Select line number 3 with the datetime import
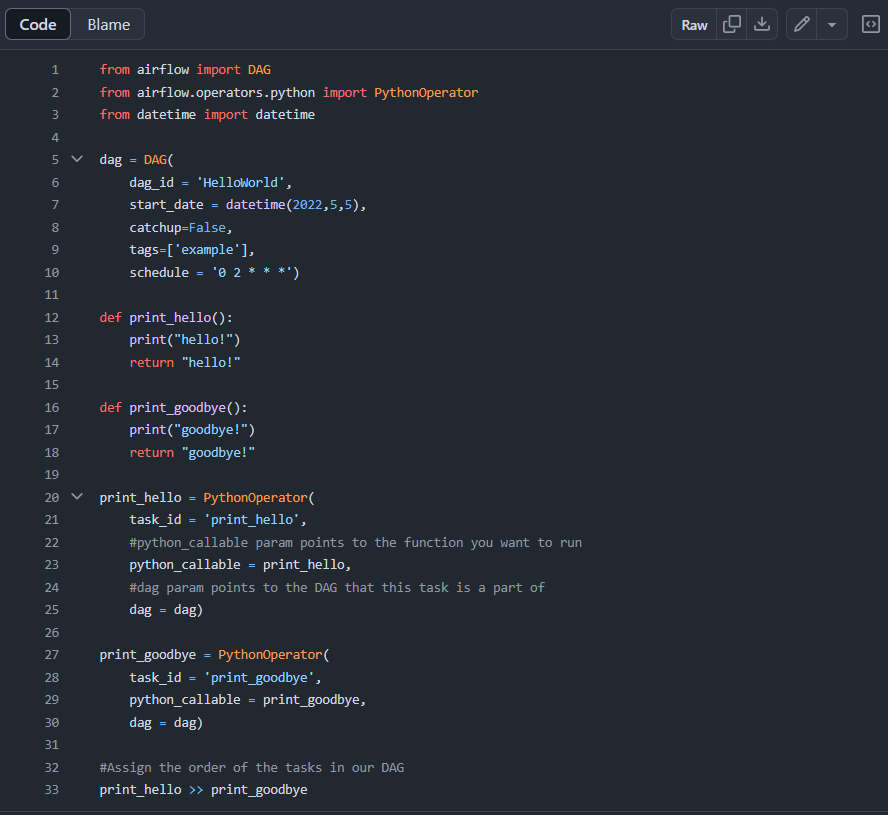 point(55,114)
